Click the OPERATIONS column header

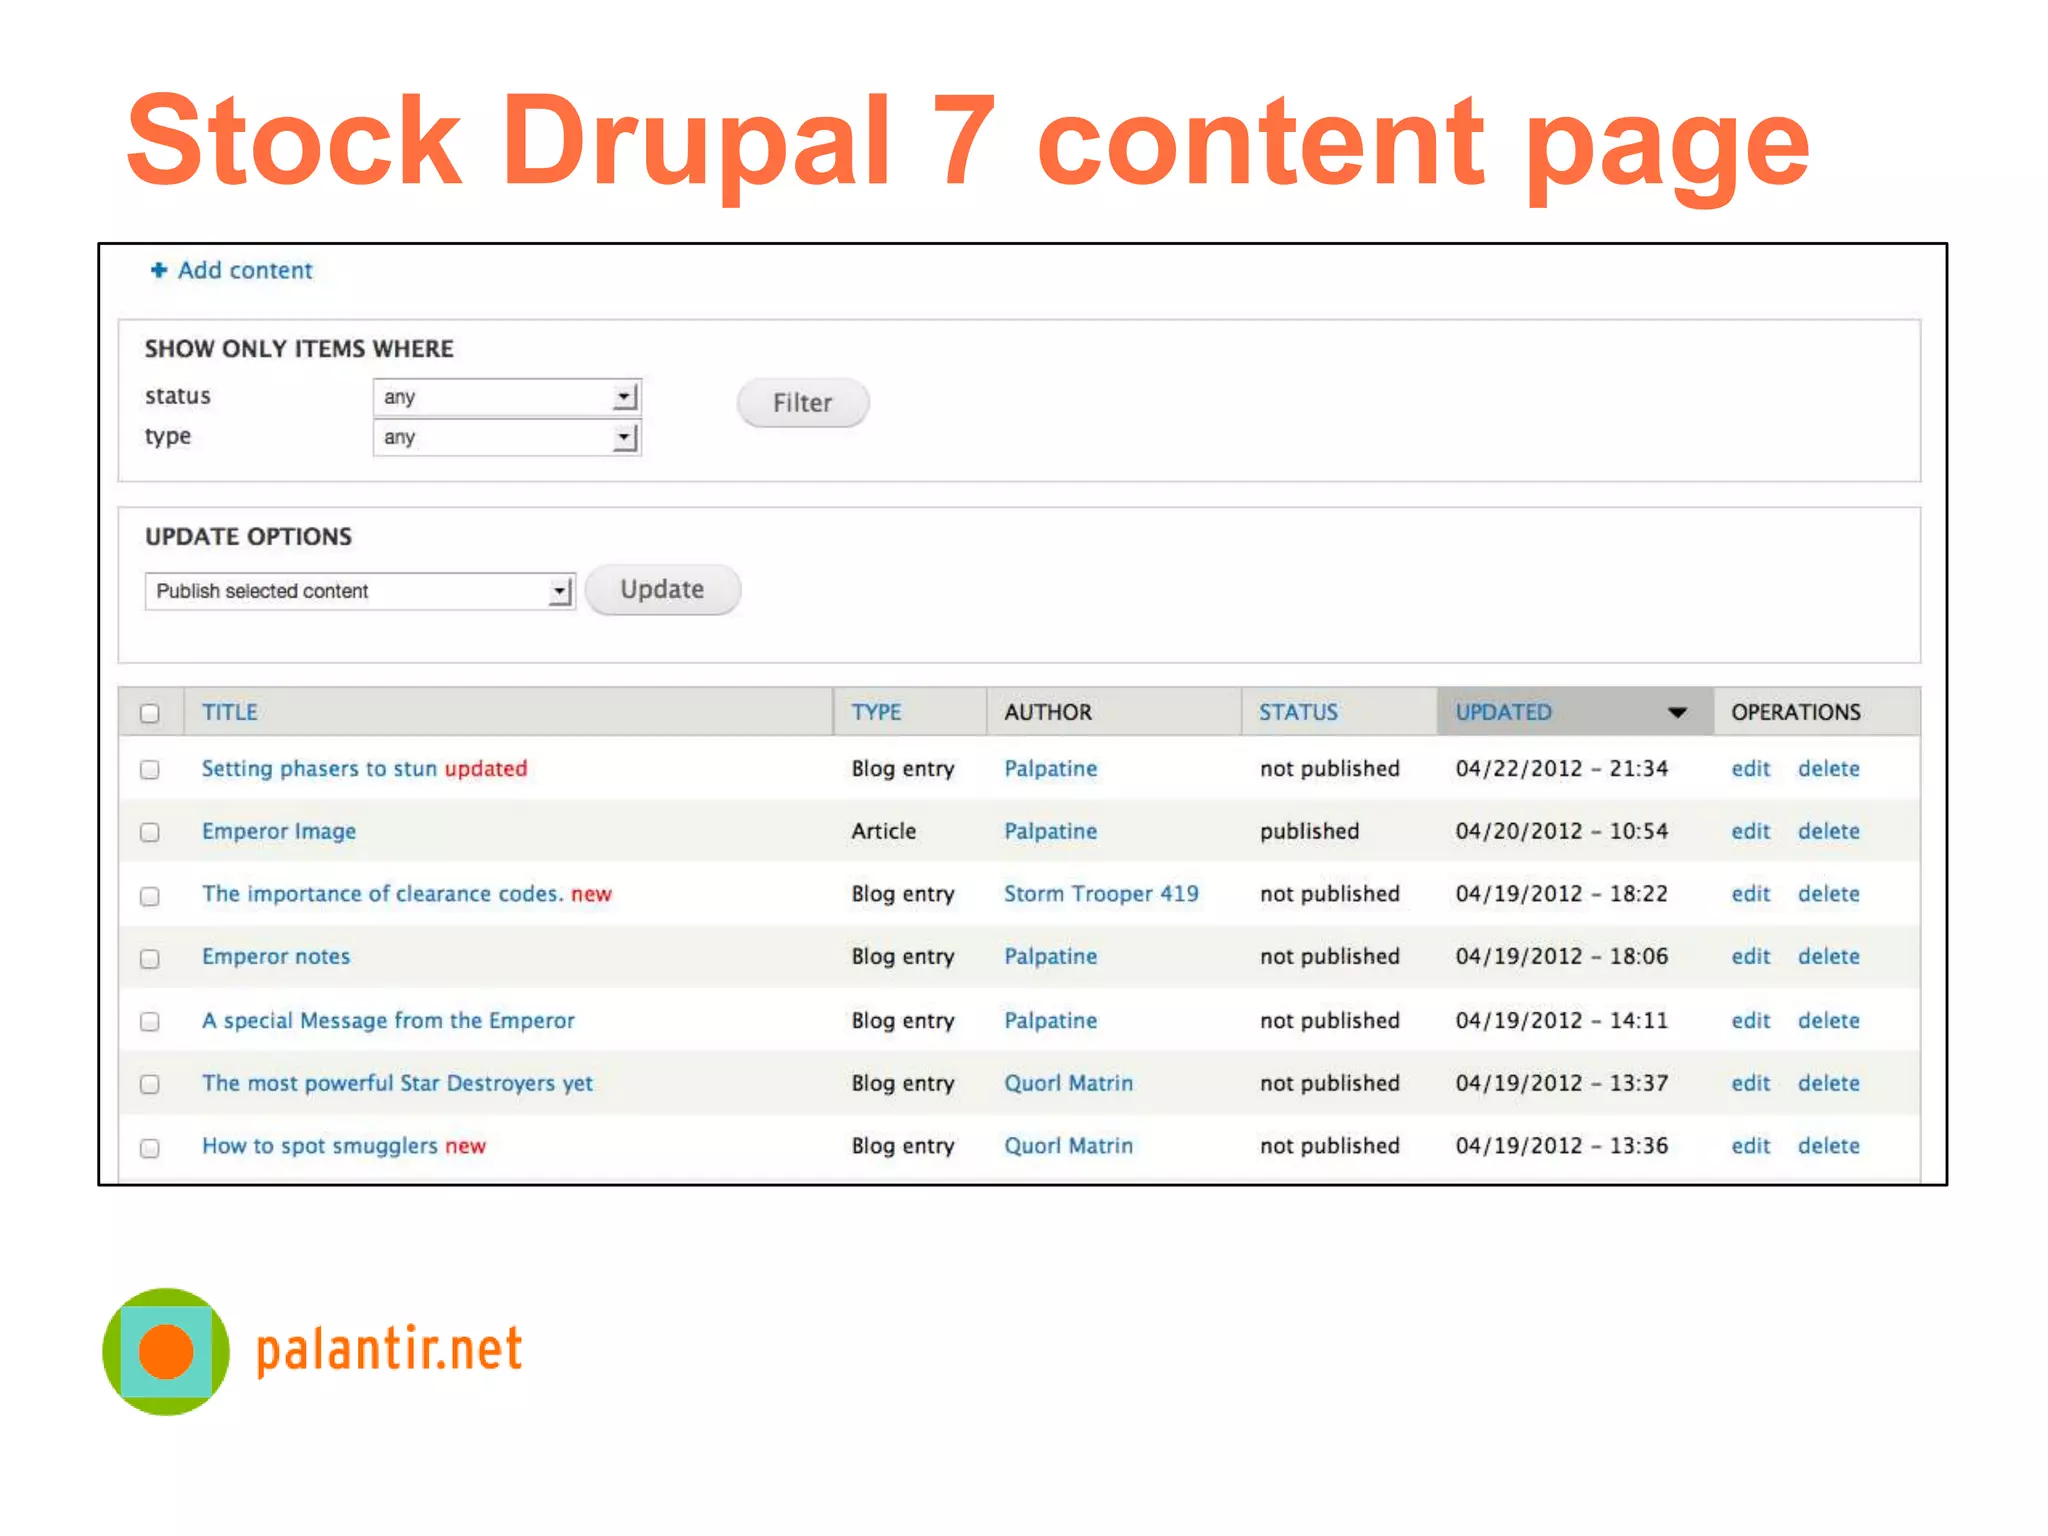point(1796,712)
